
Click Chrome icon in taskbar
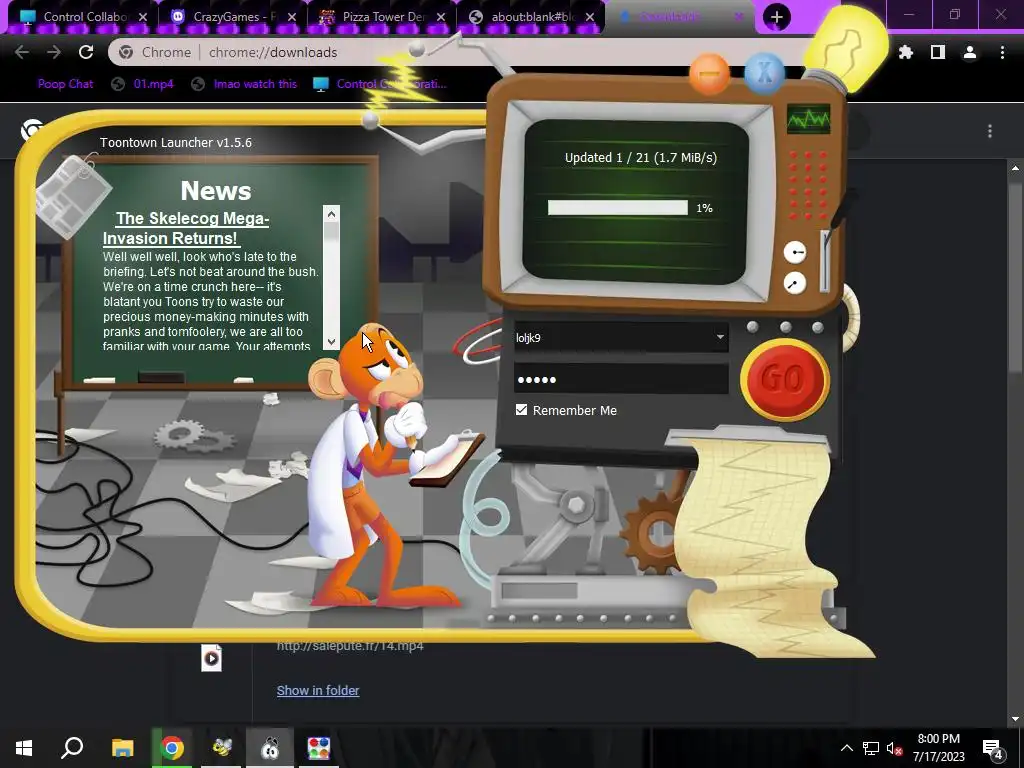(172, 748)
